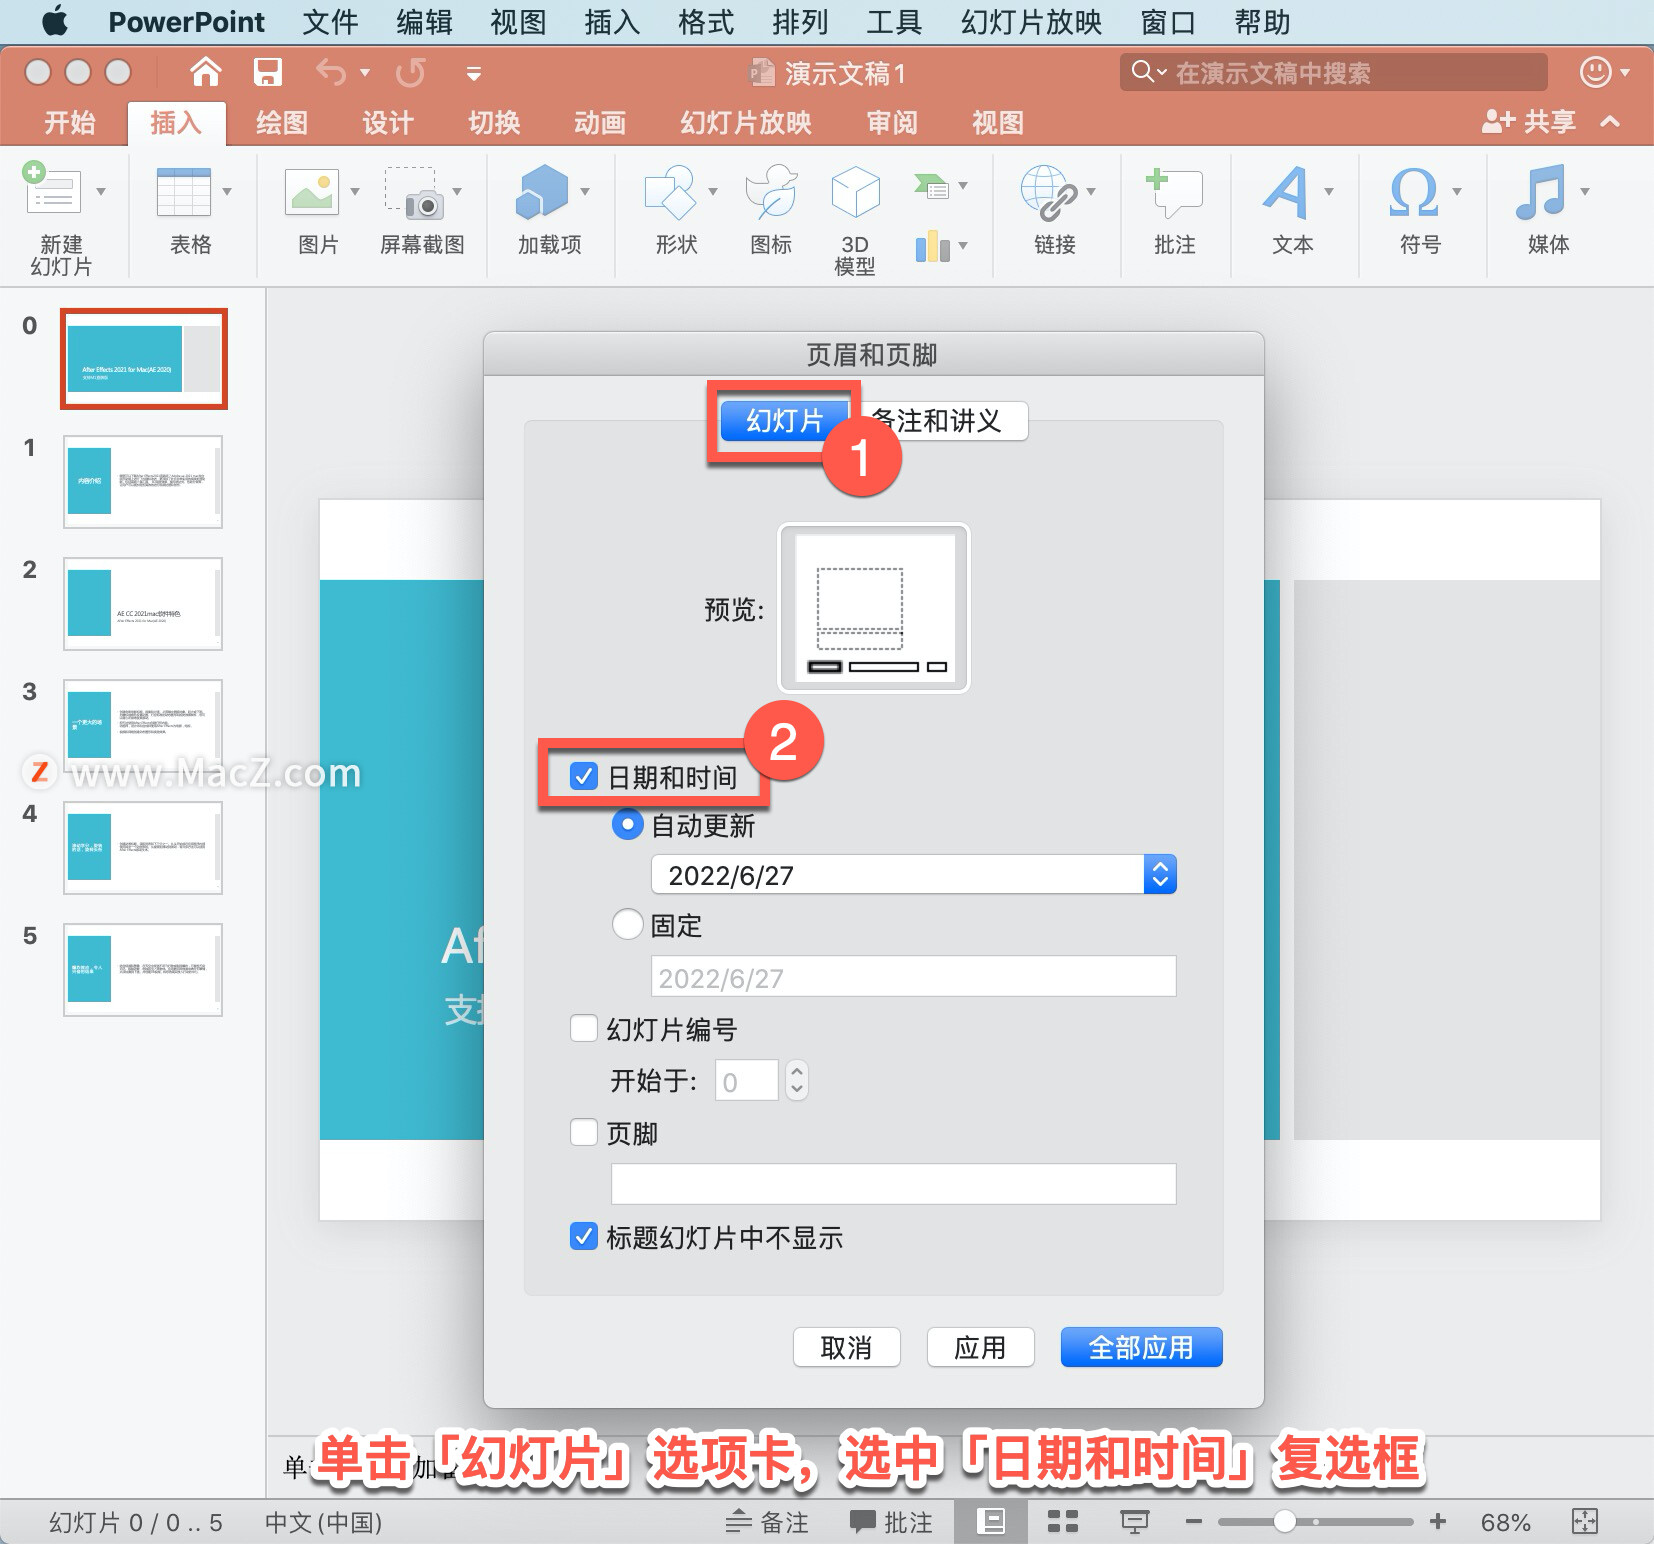Save the presentation with the disk icon
The width and height of the screenshot is (1654, 1544).
(x=267, y=72)
